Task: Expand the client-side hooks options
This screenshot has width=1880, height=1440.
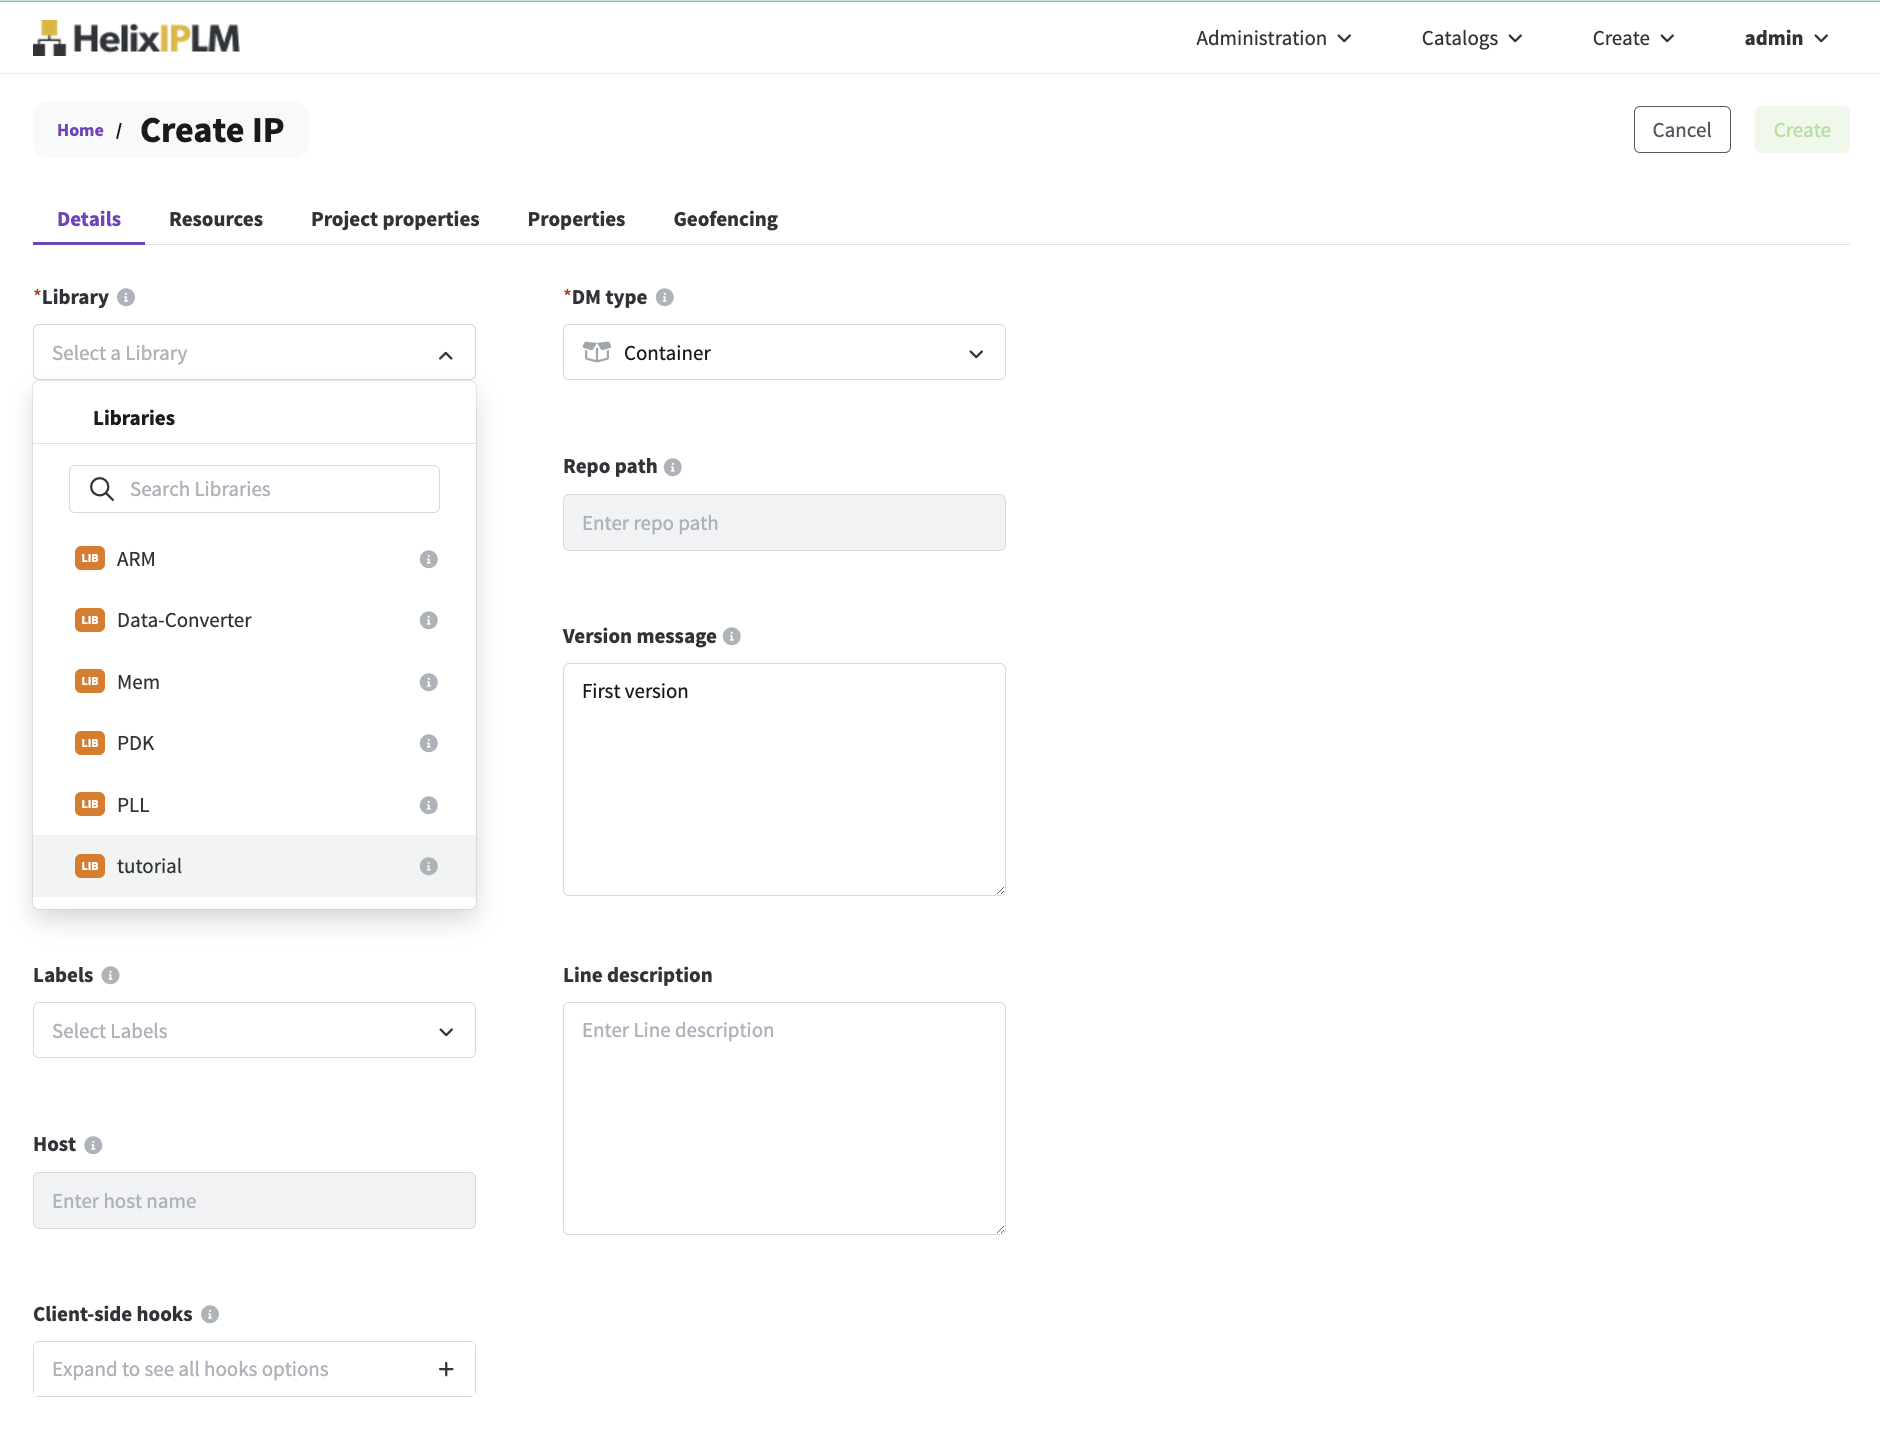Action: click(446, 1369)
